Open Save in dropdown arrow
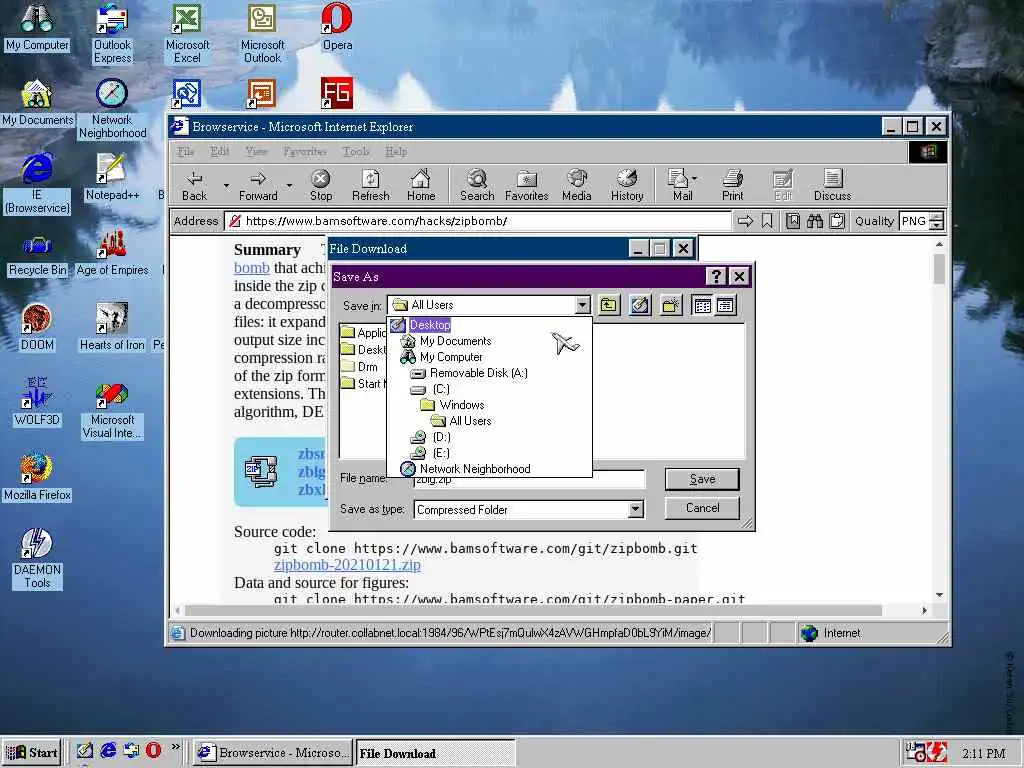1024x768 pixels. pyautogui.click(x=582, y=305)
